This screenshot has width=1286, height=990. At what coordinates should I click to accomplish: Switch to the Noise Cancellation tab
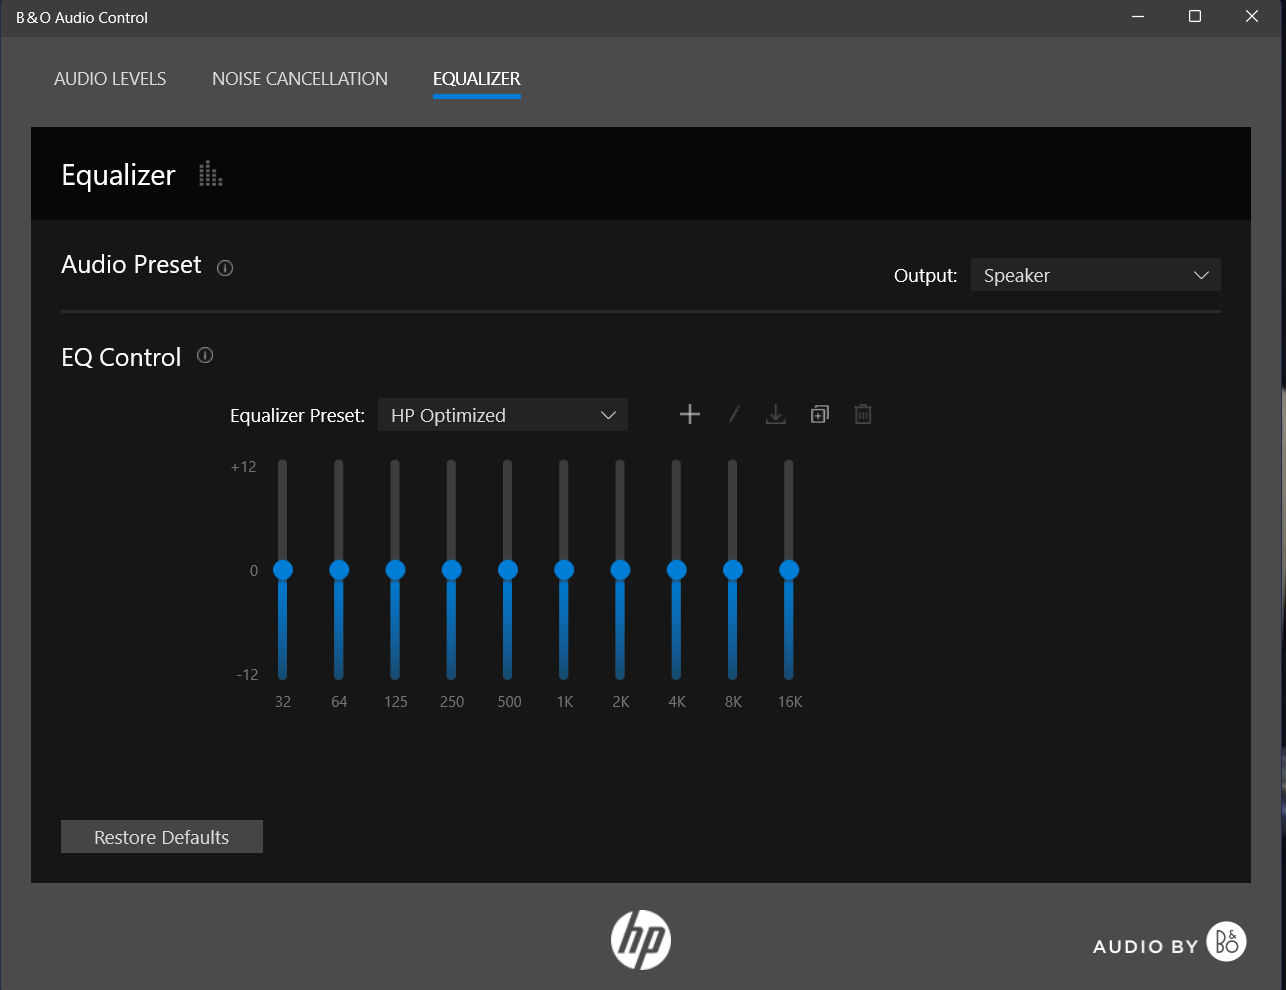tap(300, 79)
